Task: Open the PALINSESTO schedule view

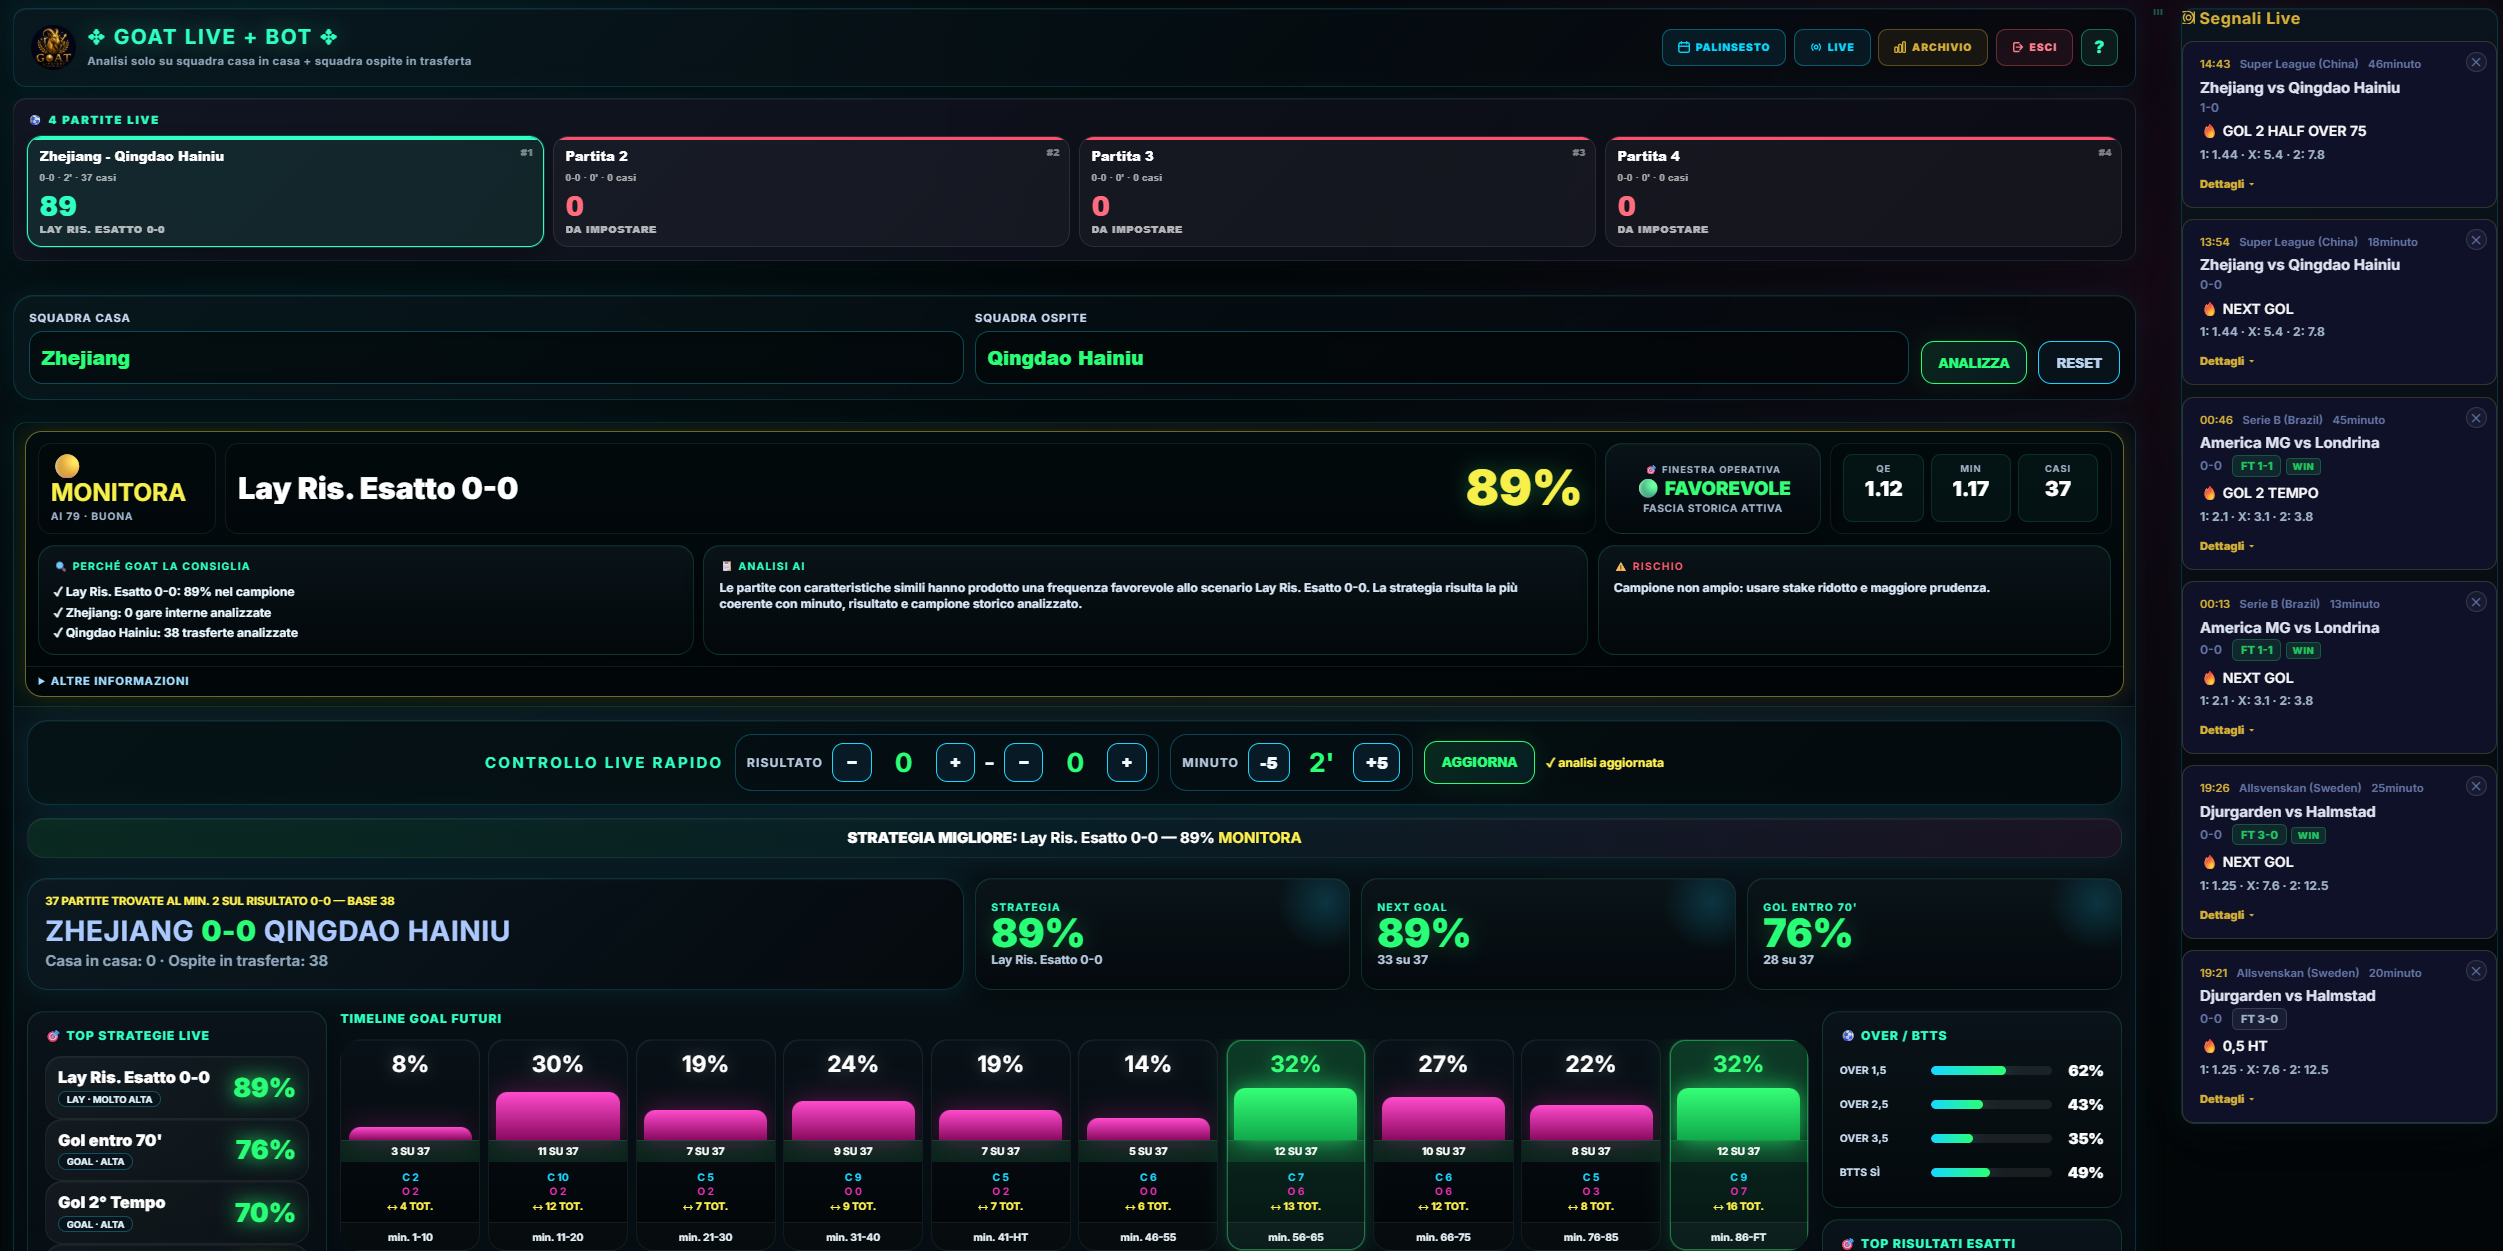Action: click(x=1723, y=47)
